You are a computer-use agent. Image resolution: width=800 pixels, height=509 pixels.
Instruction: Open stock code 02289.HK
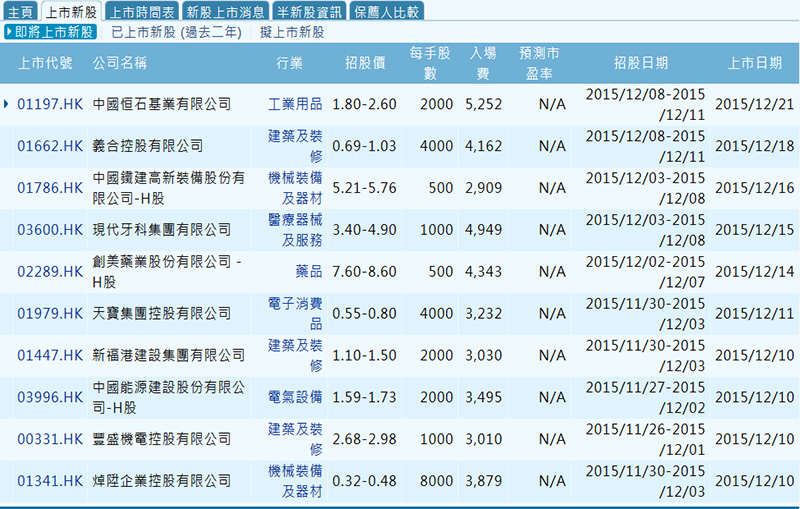(x=50, y=272)
